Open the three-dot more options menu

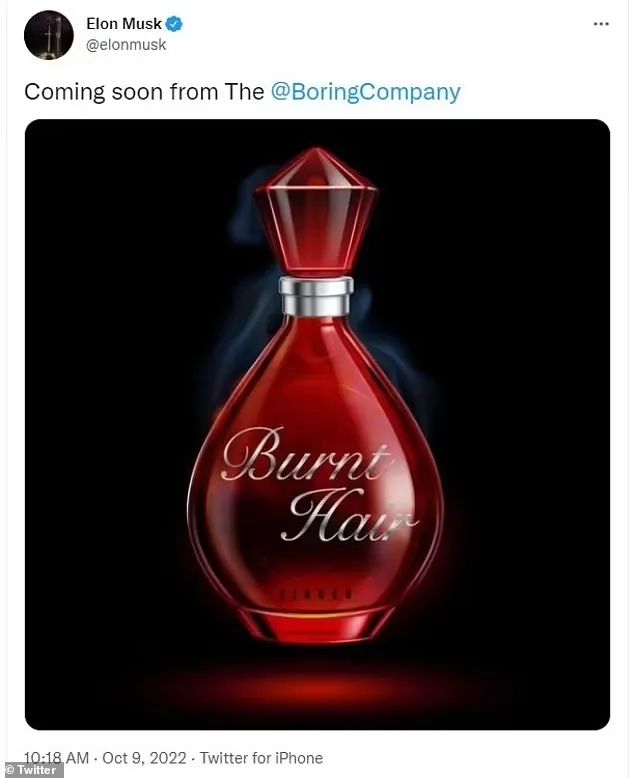601,24
